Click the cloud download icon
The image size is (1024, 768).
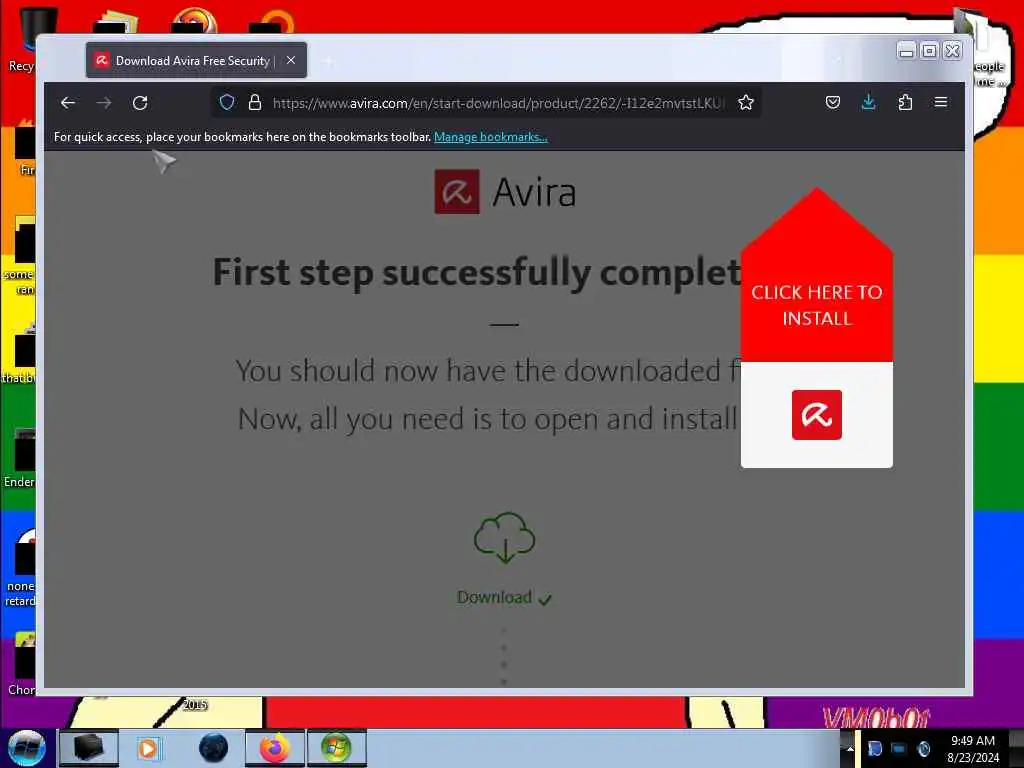[504, 538]
